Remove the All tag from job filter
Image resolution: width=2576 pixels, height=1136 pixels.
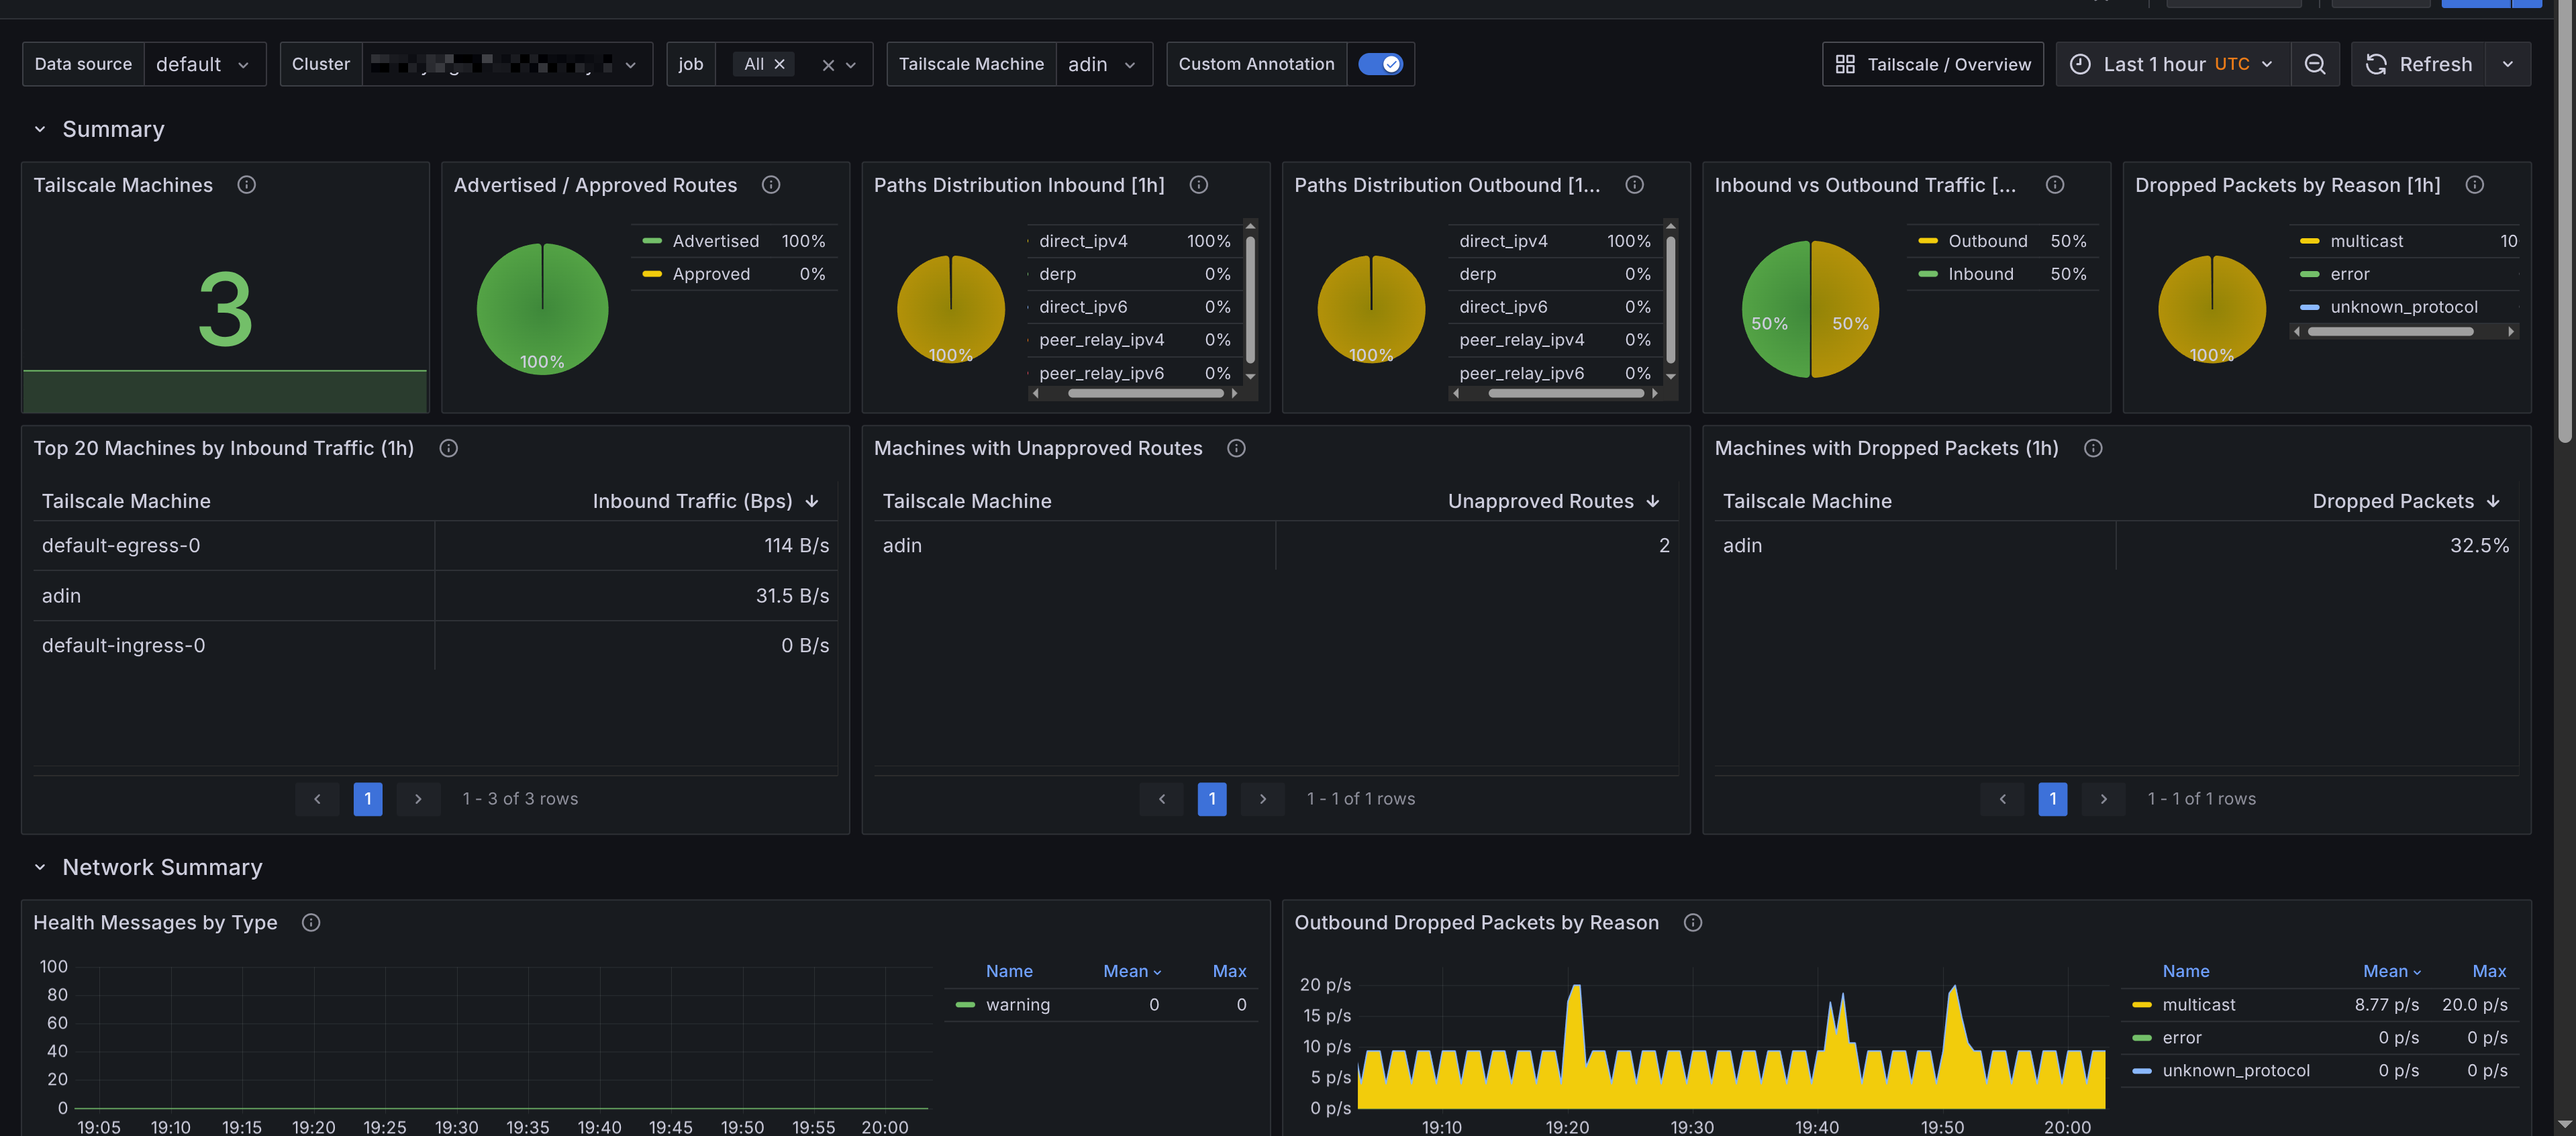pyautogui.click(x=780, y=64)
